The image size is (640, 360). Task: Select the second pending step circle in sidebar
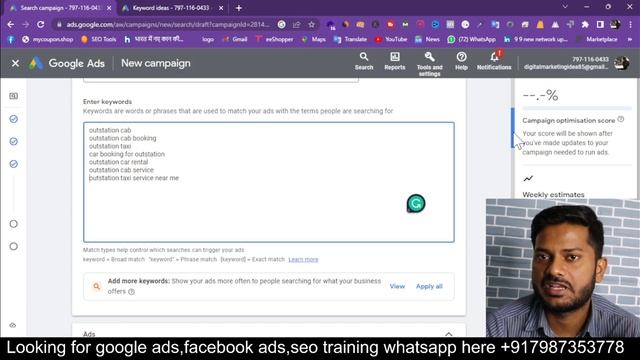coord(13,247)
